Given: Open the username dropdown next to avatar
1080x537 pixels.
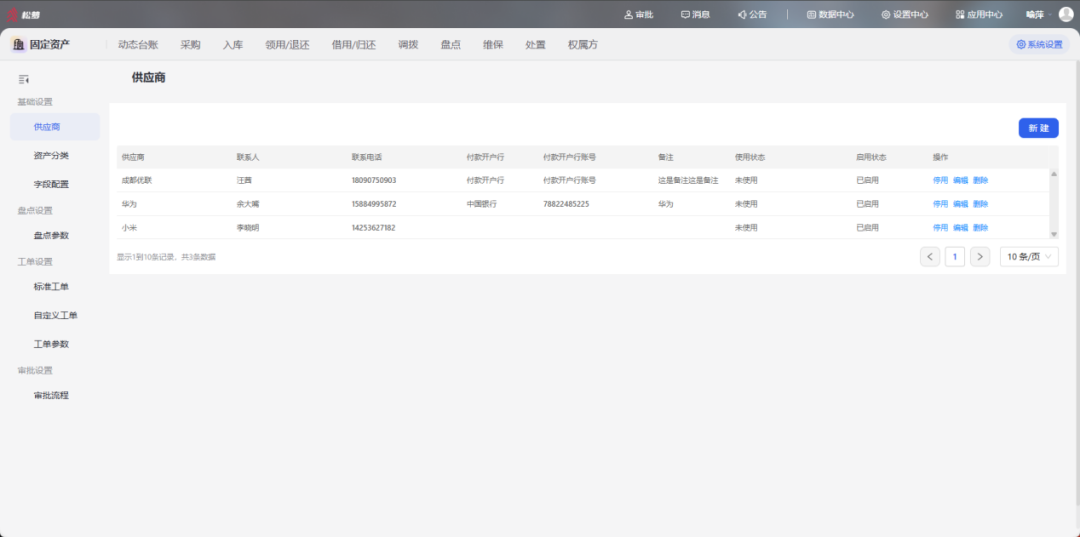Looking at the screenshot, I should click(1036, 15).
